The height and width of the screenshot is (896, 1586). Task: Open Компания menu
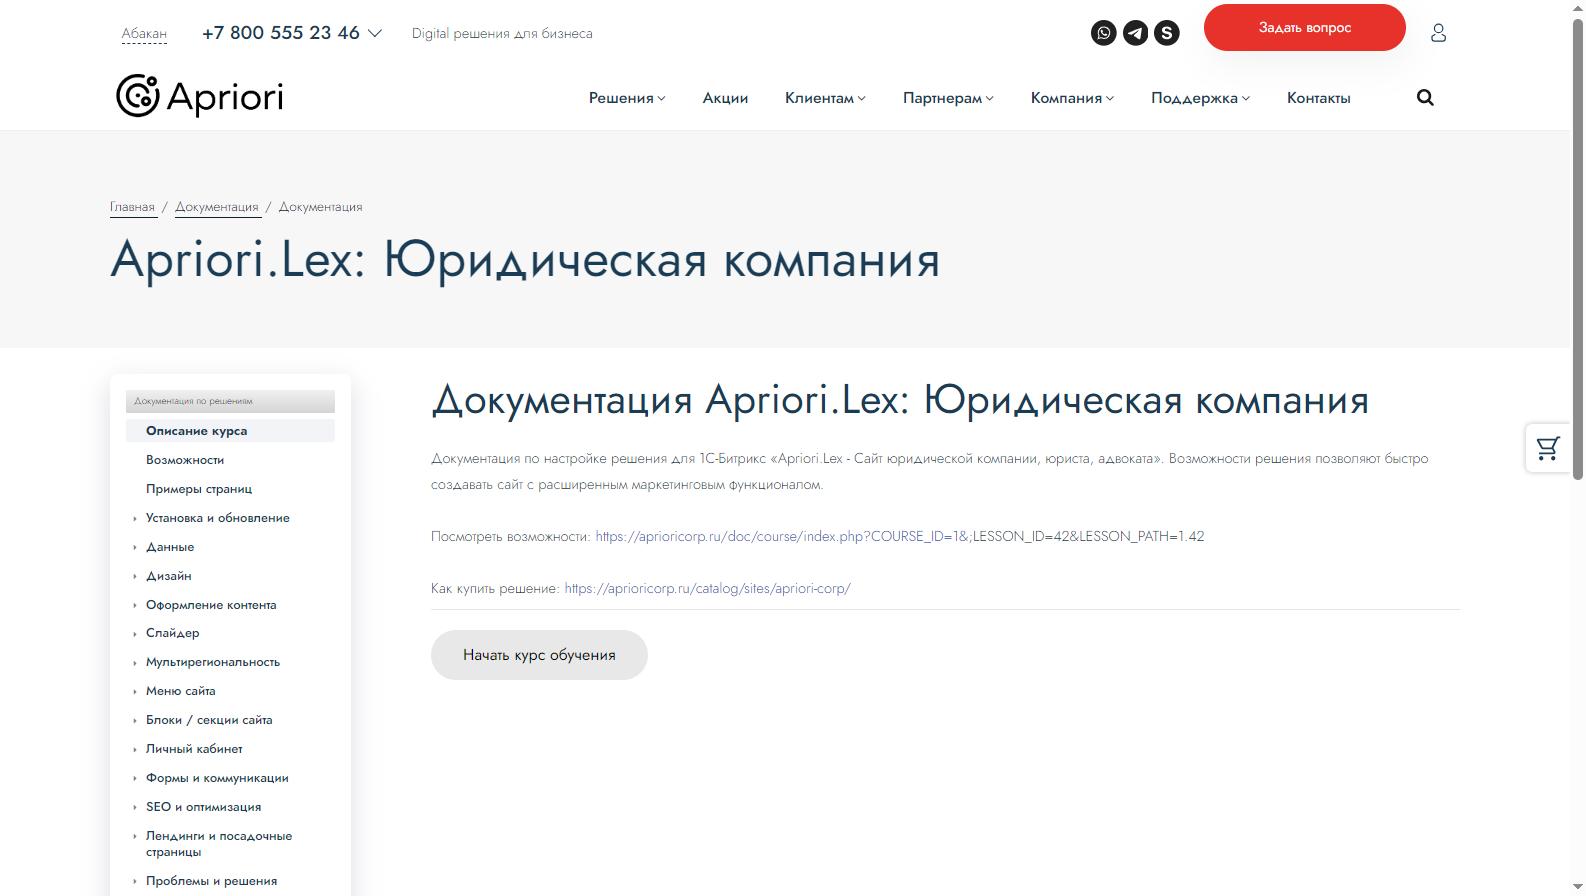pyautogui.click(x=1072, y=98)
